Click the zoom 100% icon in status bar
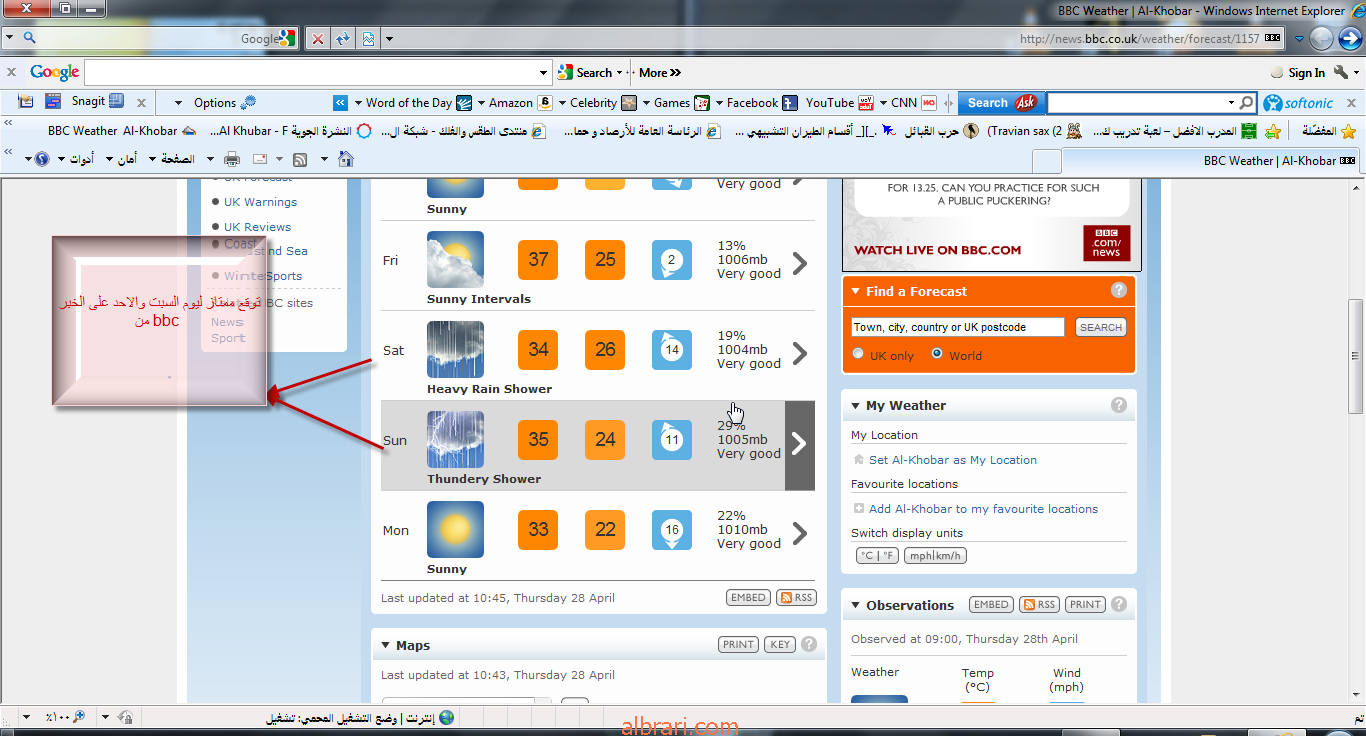Screen dimensions: 1366x736 (79, 717)
